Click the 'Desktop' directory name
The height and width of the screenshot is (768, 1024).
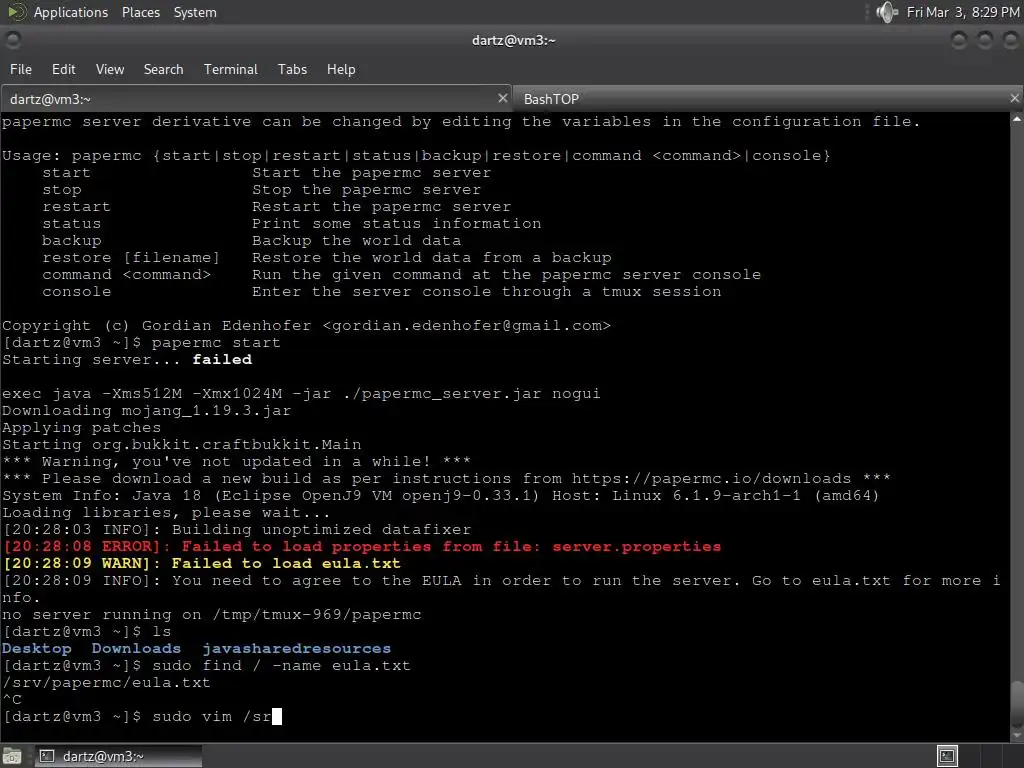tap(37, 648)
